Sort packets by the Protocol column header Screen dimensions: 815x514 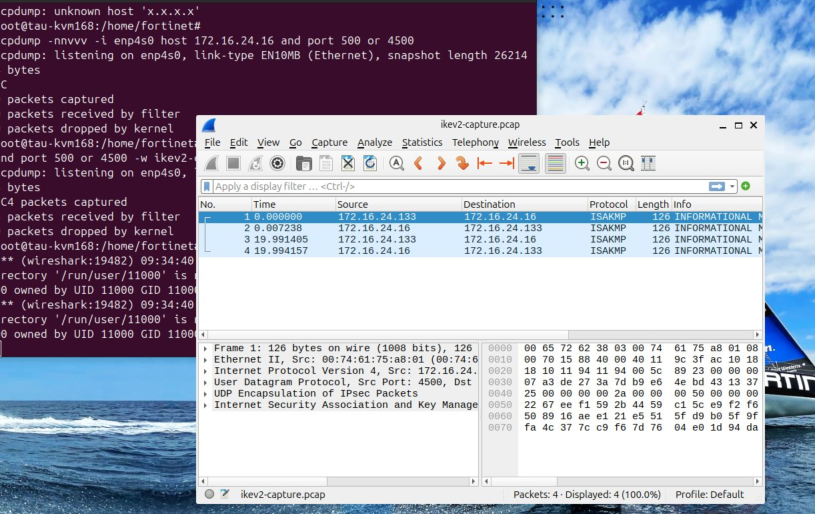coord(611,204)
